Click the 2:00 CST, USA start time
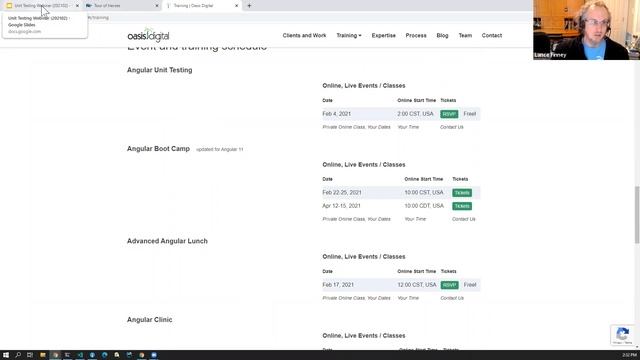The width and height of the screenshot is (640, 360). tap(415, 114)
